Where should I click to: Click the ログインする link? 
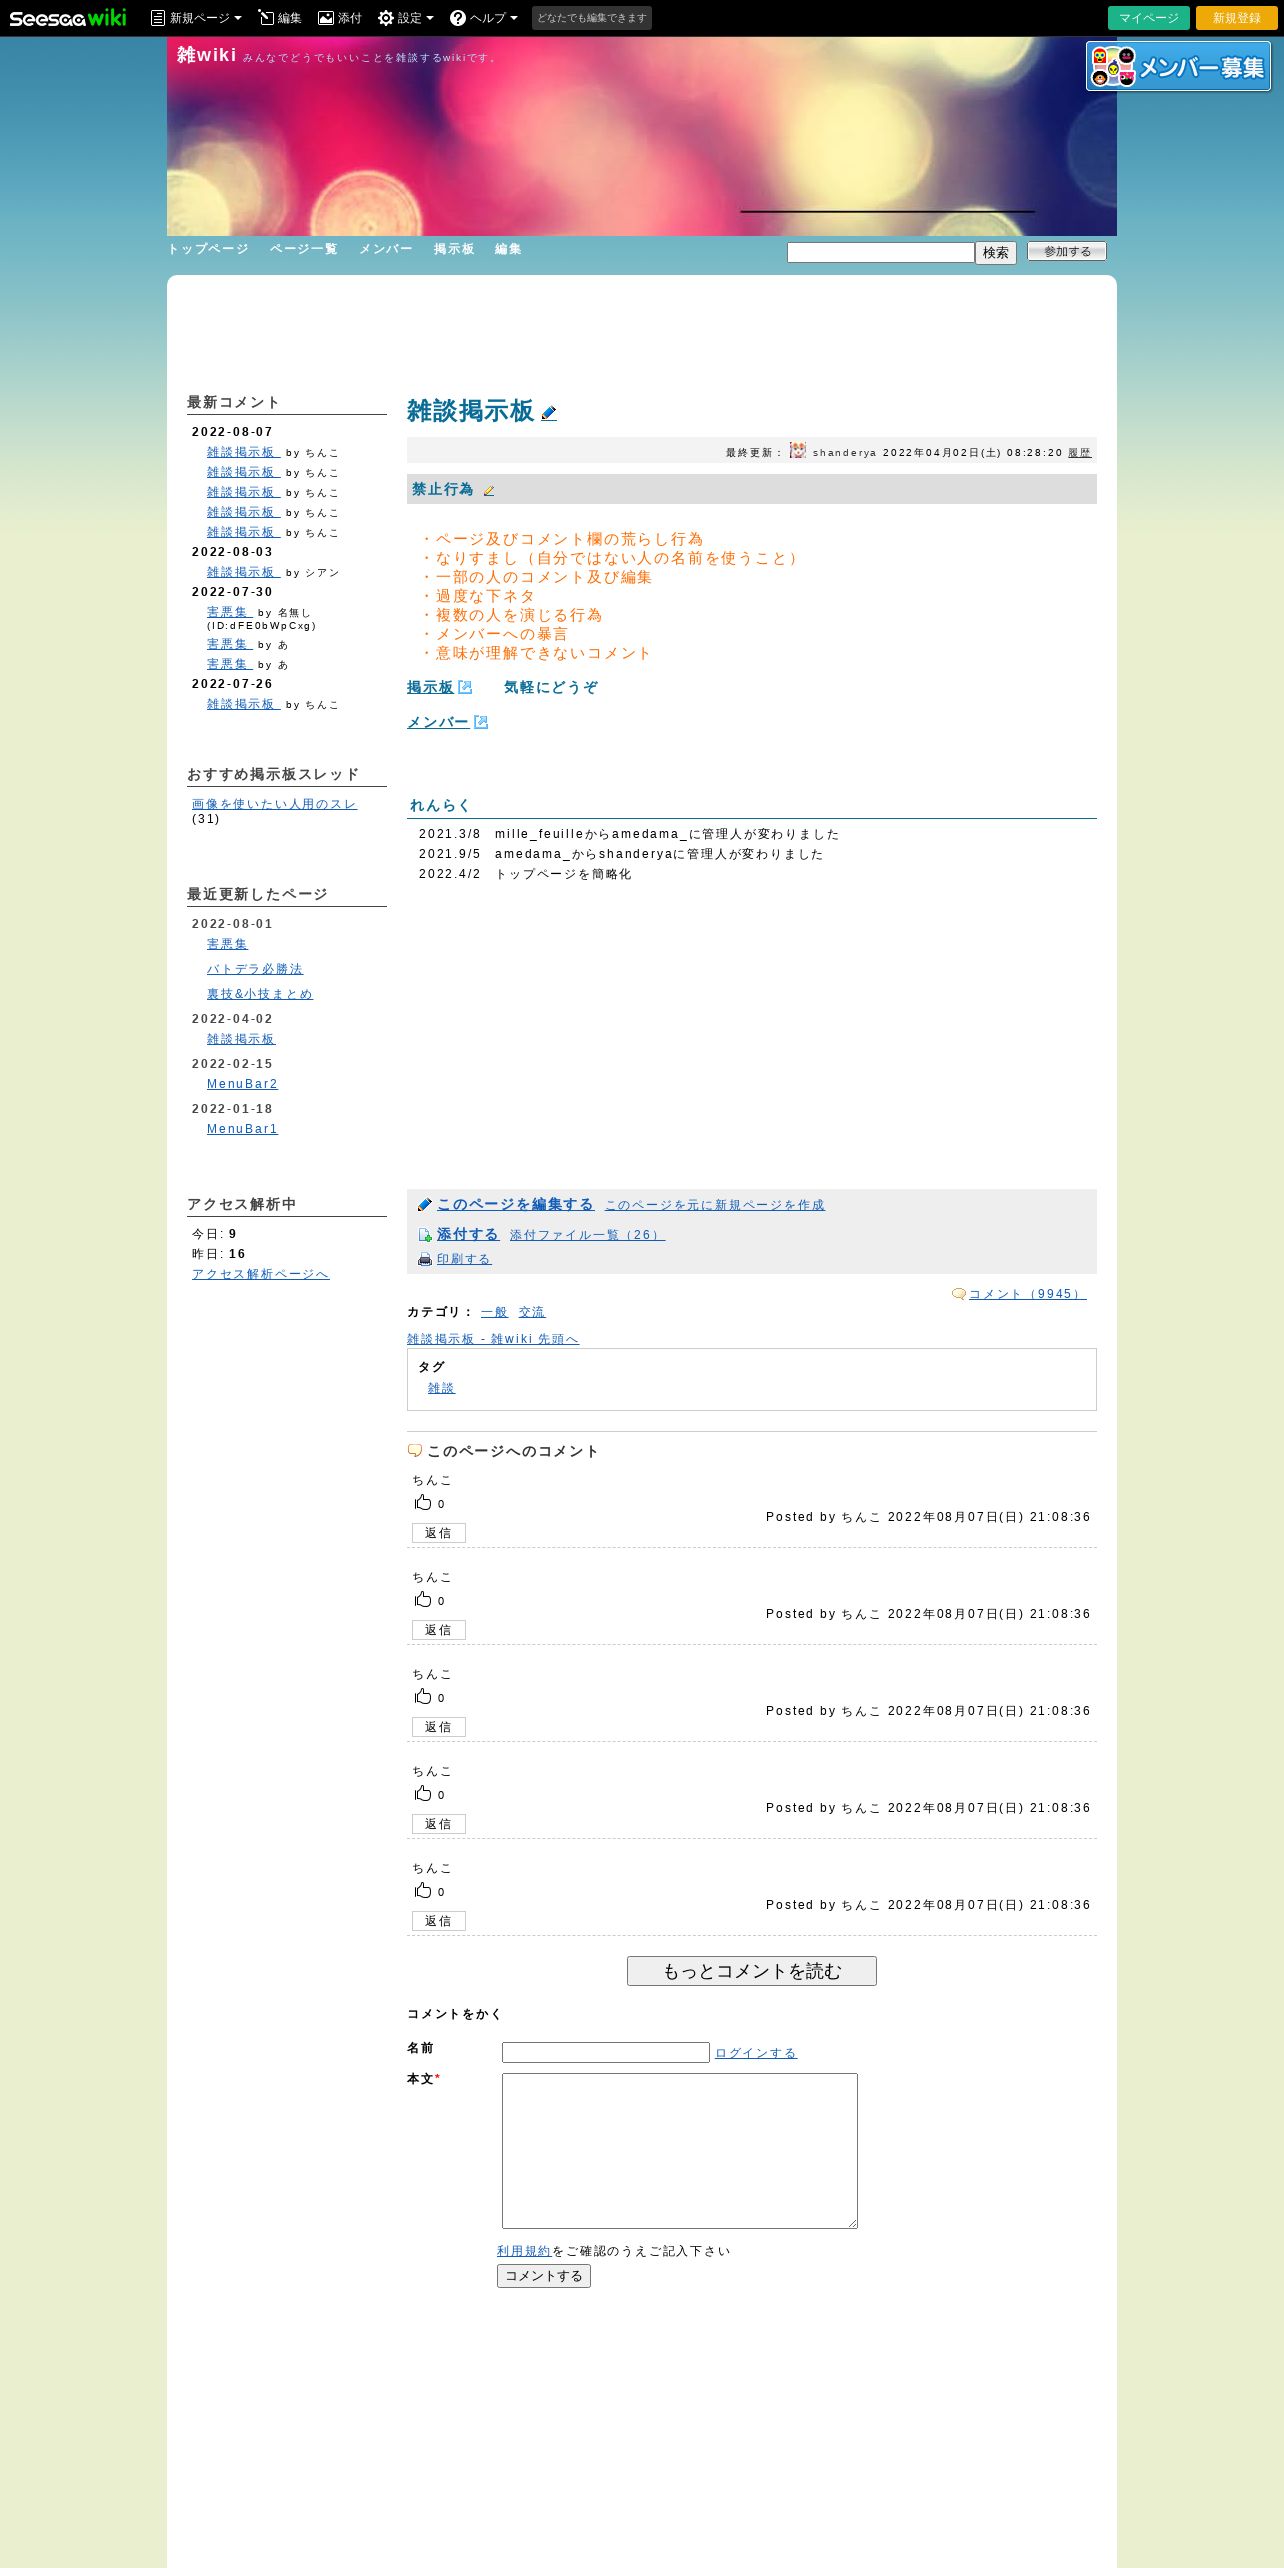coord(756,2053)
